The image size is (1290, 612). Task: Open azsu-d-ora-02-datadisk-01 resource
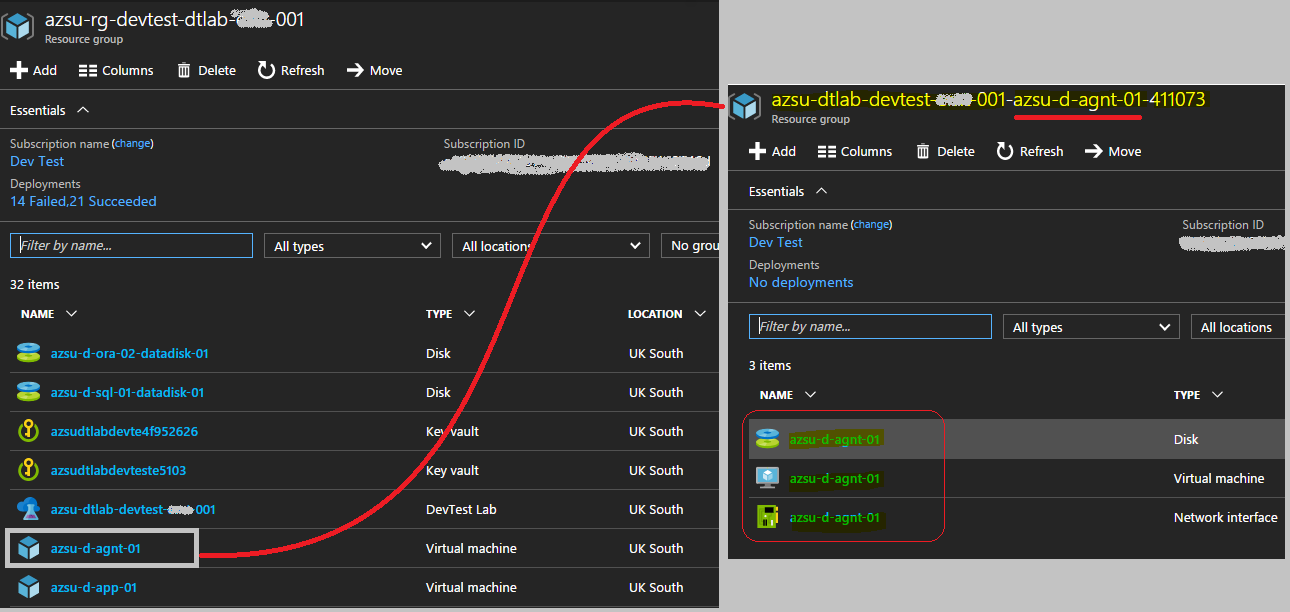pos(130,353)
